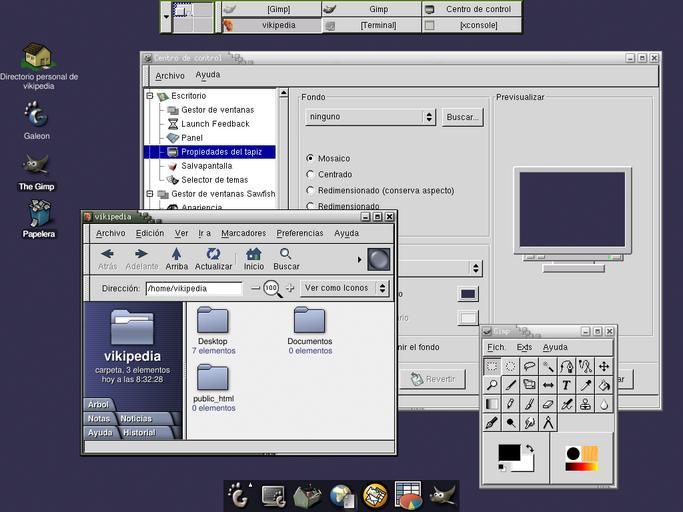The width and height of the screenshot is (683, 512).
Task: Pick the Bucket Fill tool
Action: (x=604, y=385)
